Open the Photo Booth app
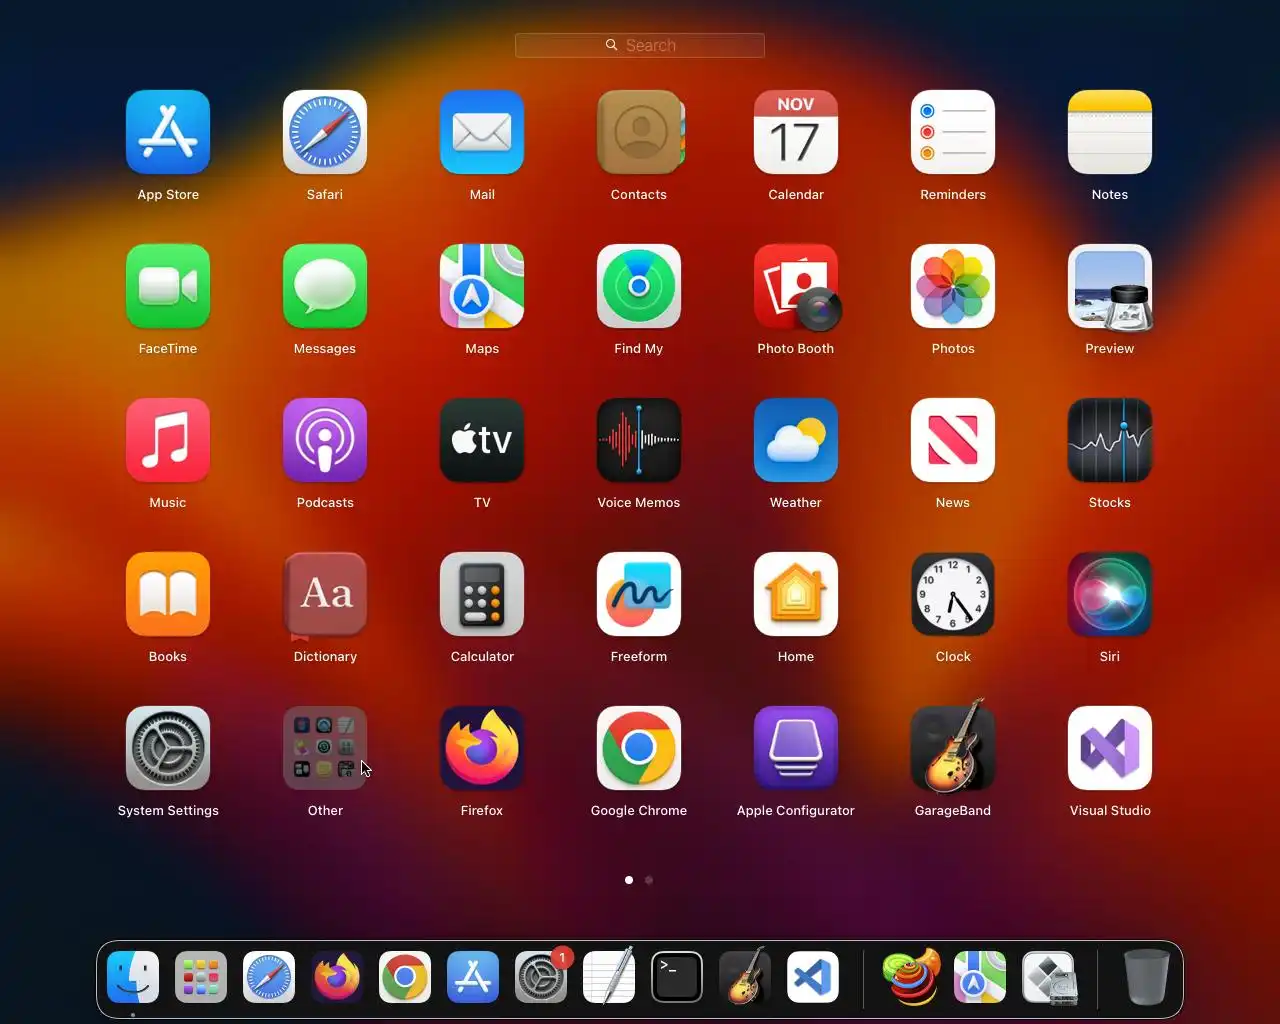Viewport: 1280px width, 1024px height. (796, 286)
